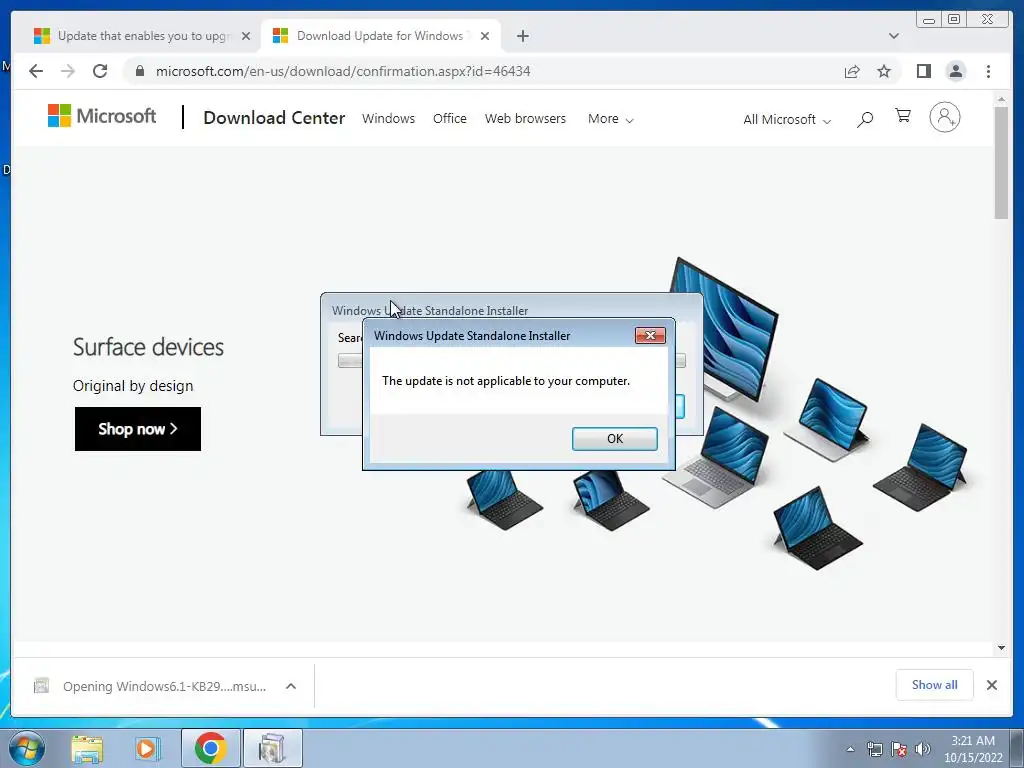Screen dimensions: 1024x768
Task: Click the Microsoft logo
Action: tap(102, 116)
